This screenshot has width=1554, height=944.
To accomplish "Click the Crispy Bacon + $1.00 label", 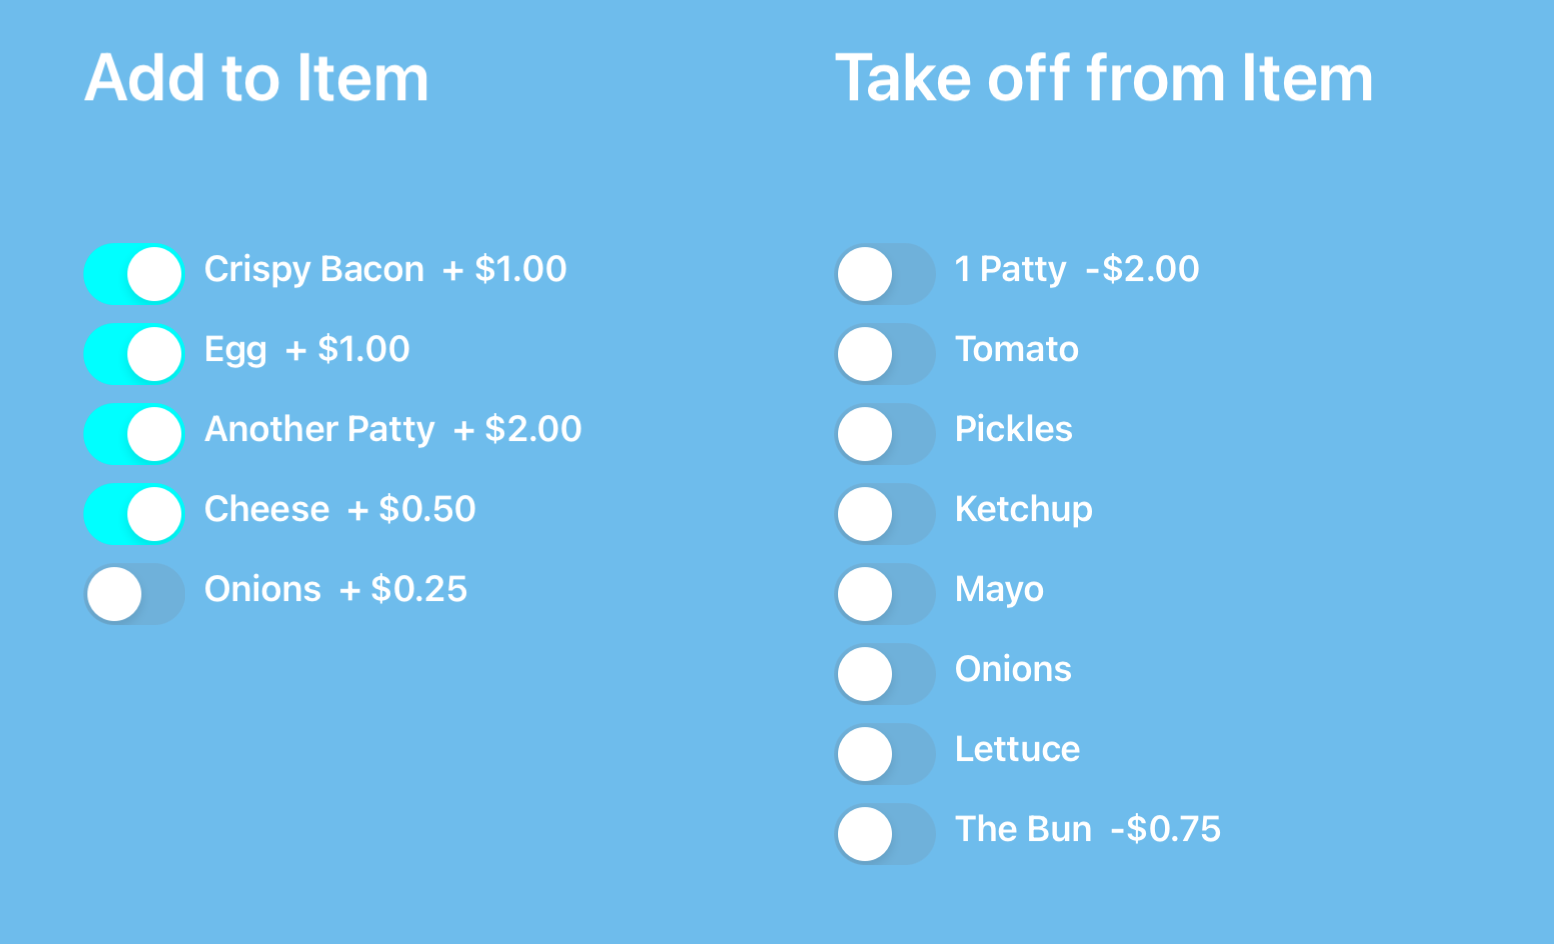I will coord(385,269).
